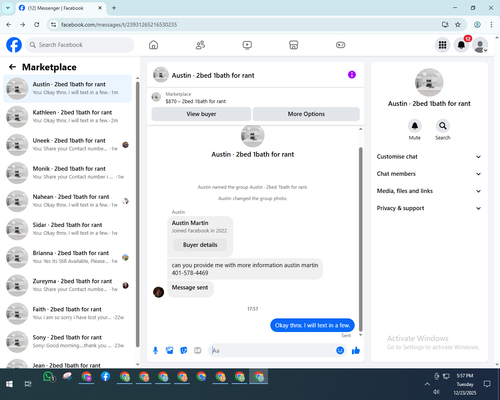Image resolution: width=500 pixels, height=400 pixels.
Task: Open the Sony 2bed 1bath conversation
Action: [67, 341]
